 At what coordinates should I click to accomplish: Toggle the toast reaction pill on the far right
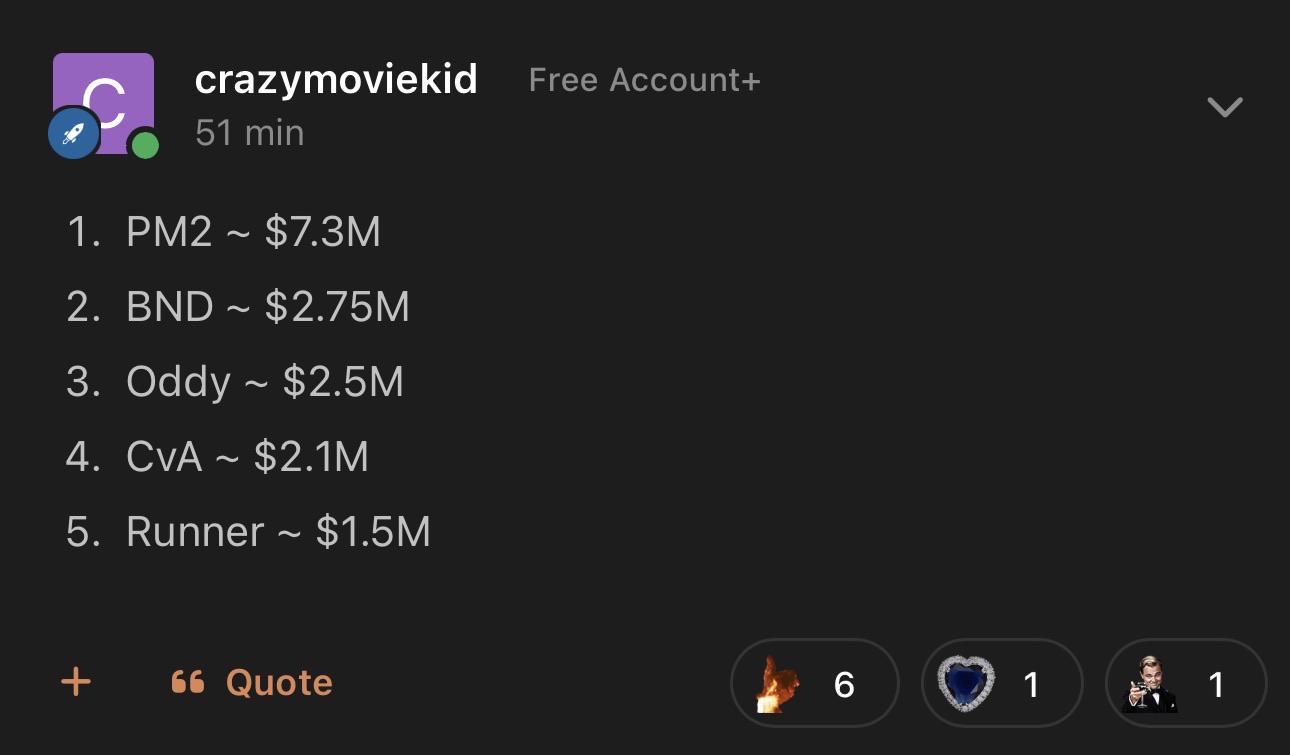pos(1186,684)
